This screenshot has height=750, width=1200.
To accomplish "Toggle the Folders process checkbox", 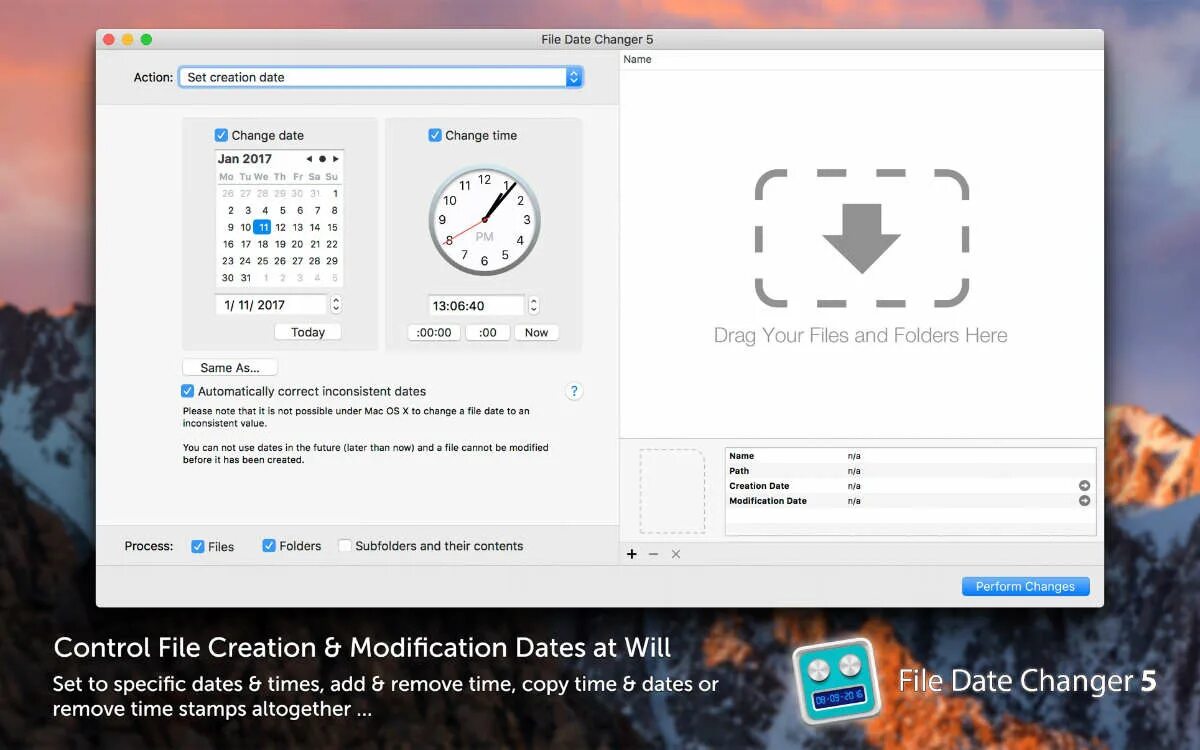I will 269,546.
